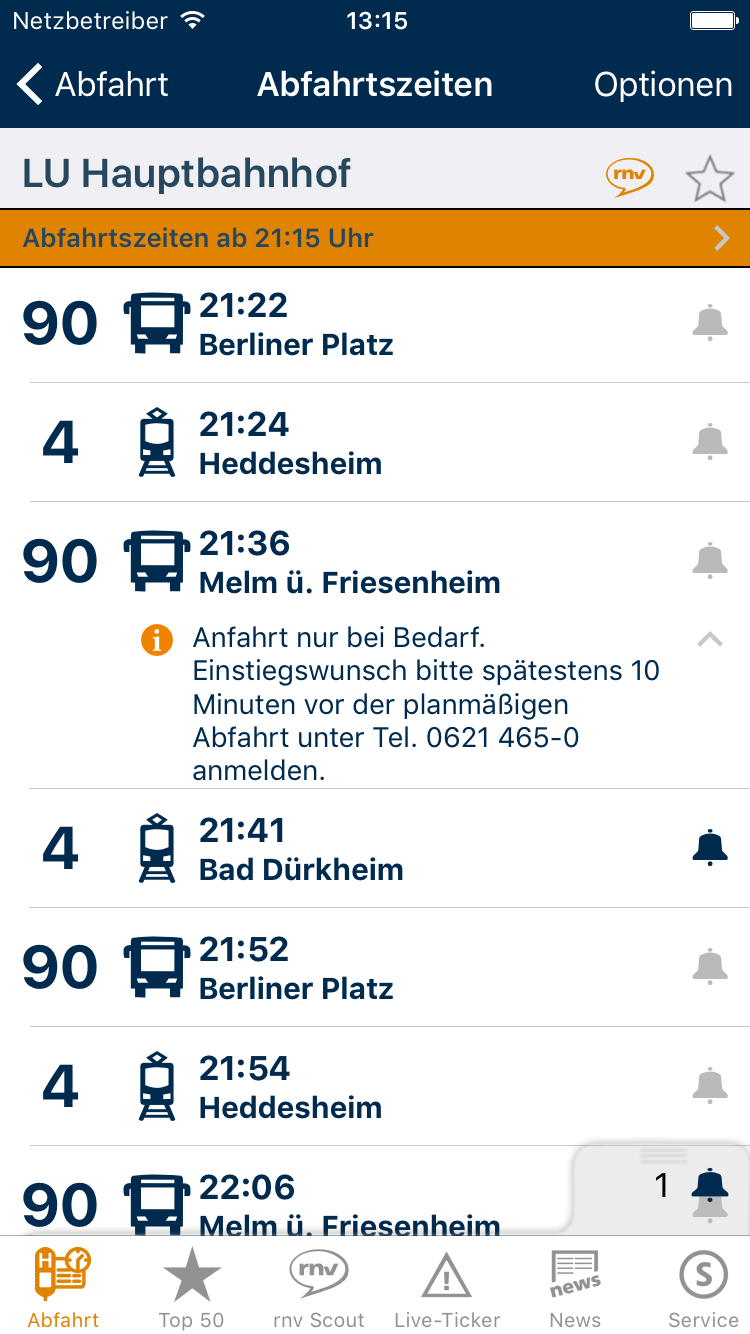Tap bus icon for 21:22 Berliner Platz
The height and width of the screenshot is (1334, 750).
pos(156,323)
